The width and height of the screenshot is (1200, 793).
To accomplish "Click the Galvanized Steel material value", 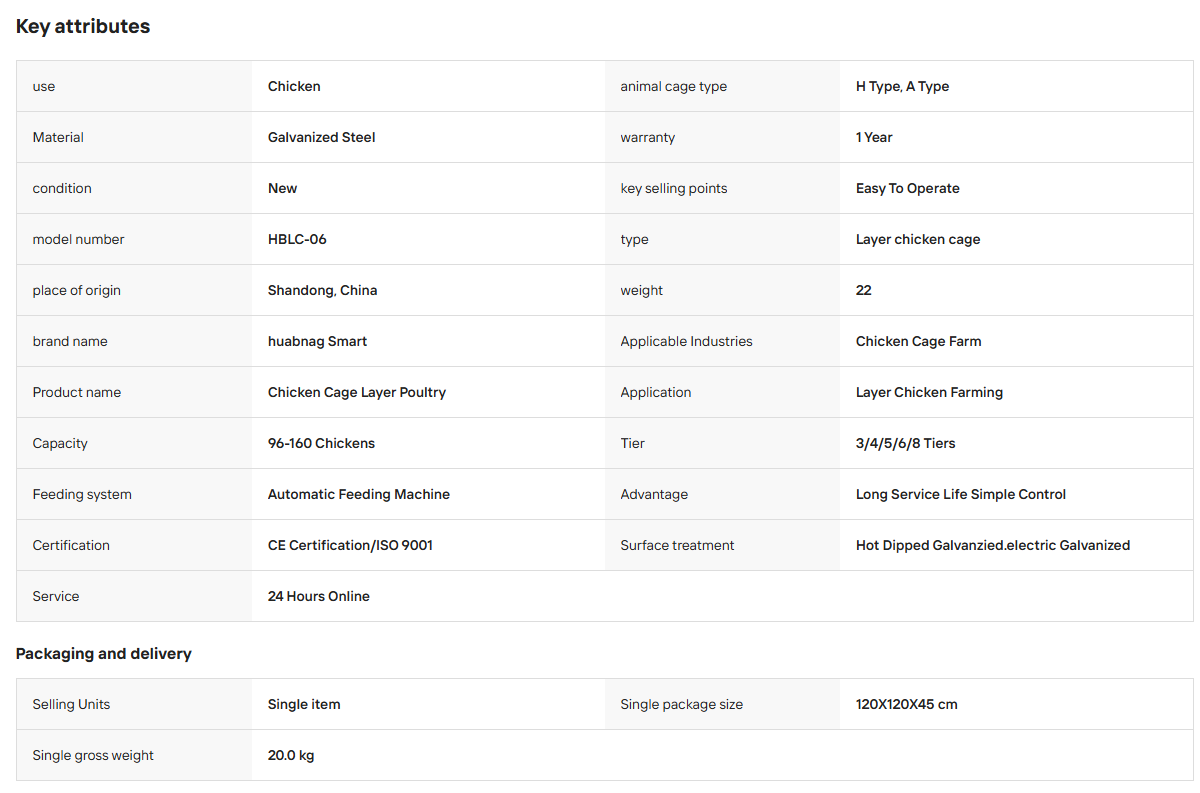I will [322, 137].
